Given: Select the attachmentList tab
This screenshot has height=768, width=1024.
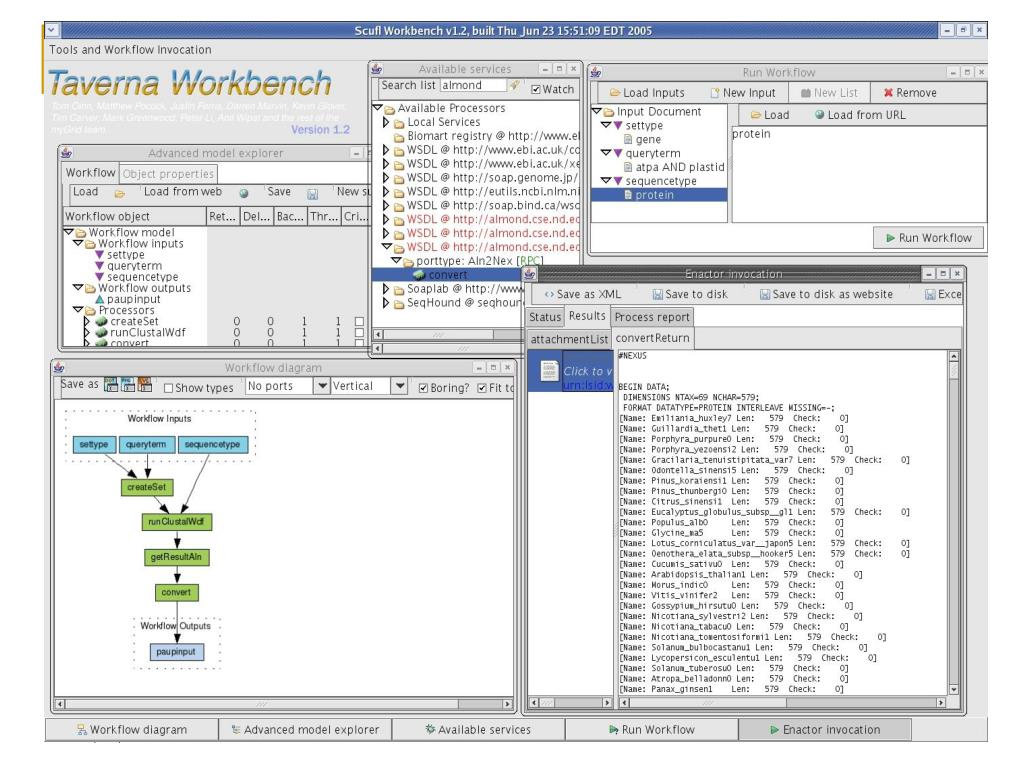Looking at the screenshot, I should click(x=569, y=339).
